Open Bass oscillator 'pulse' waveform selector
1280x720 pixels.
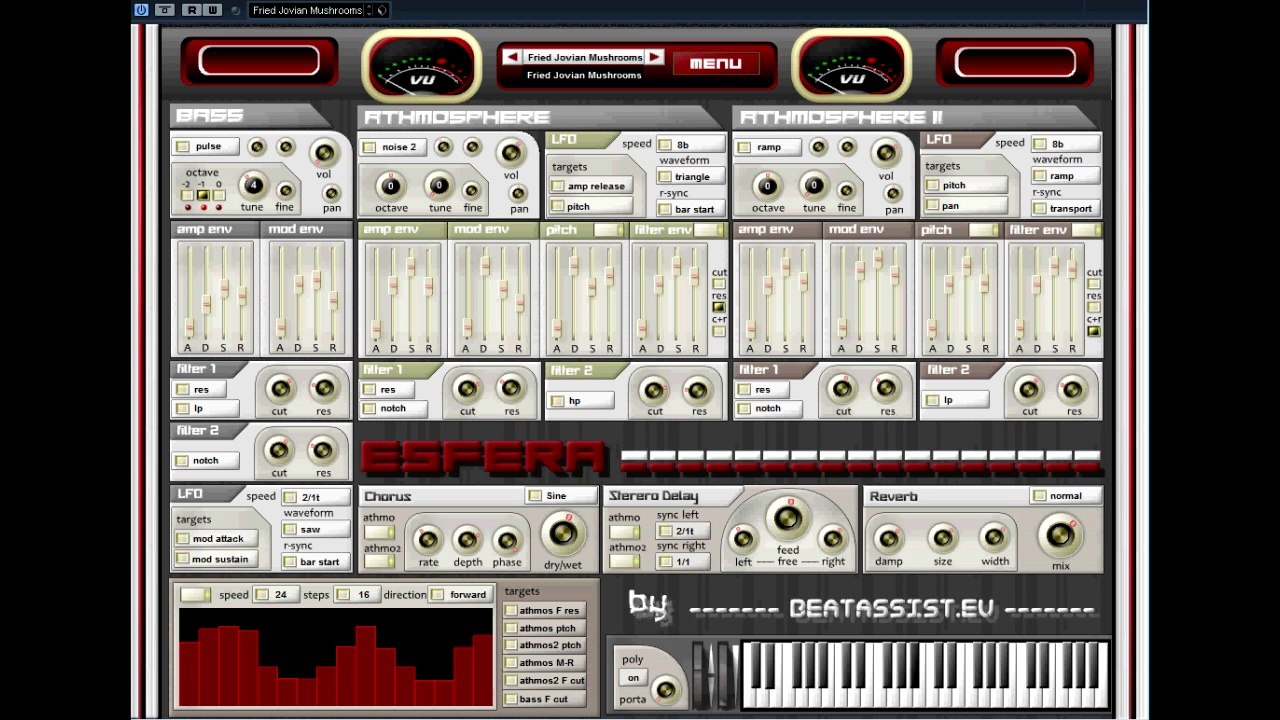207,146
